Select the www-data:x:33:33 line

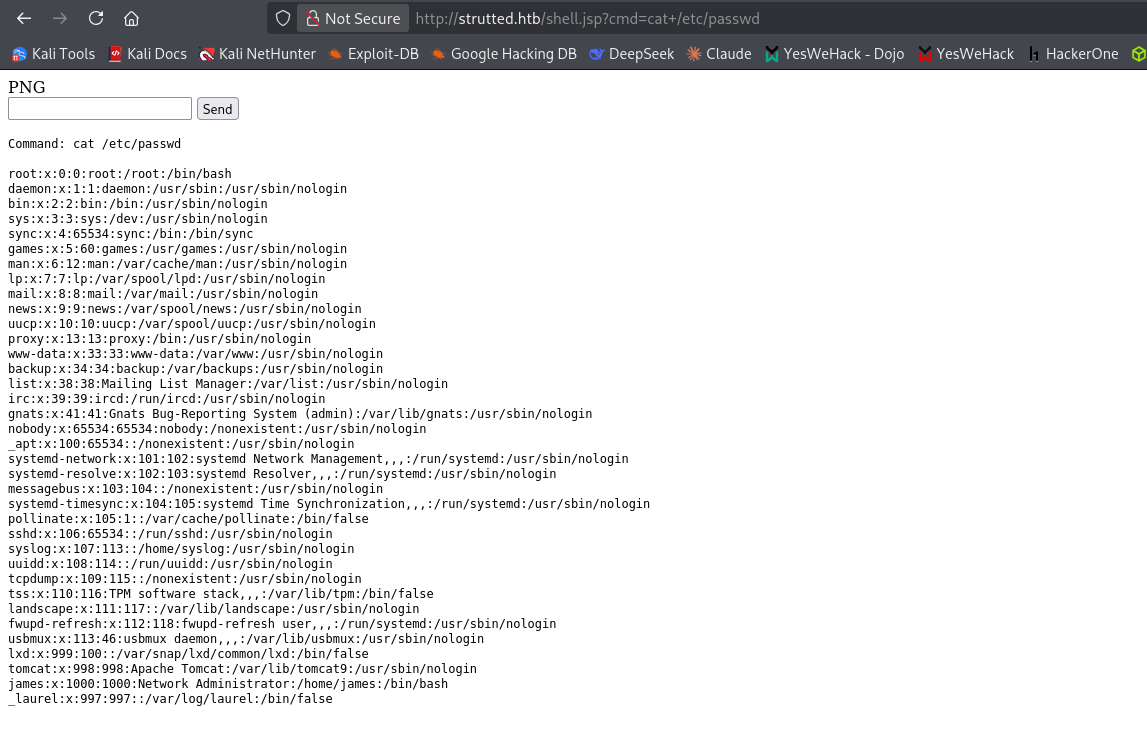pyautogui.click(x=195, y=354)
